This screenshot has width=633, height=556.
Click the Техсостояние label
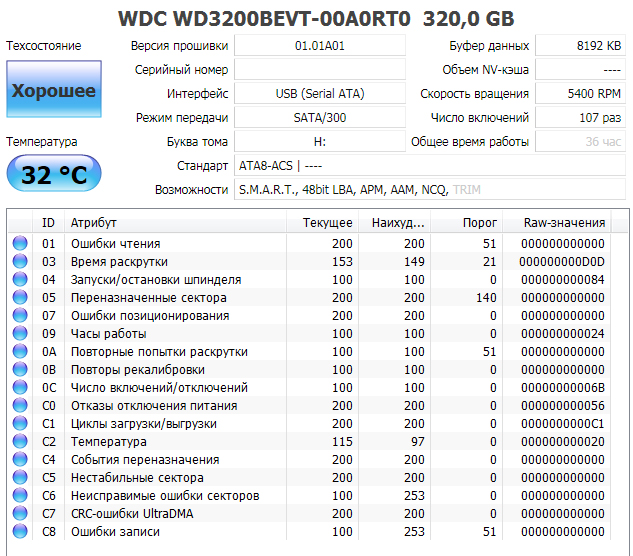(x=44, y=46)
